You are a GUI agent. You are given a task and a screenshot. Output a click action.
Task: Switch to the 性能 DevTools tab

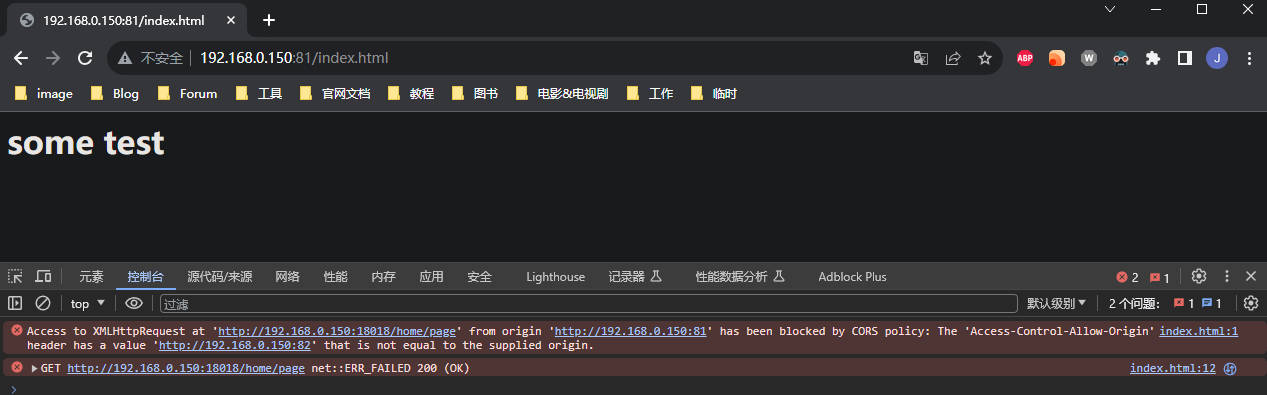click(x=336, y=277)
